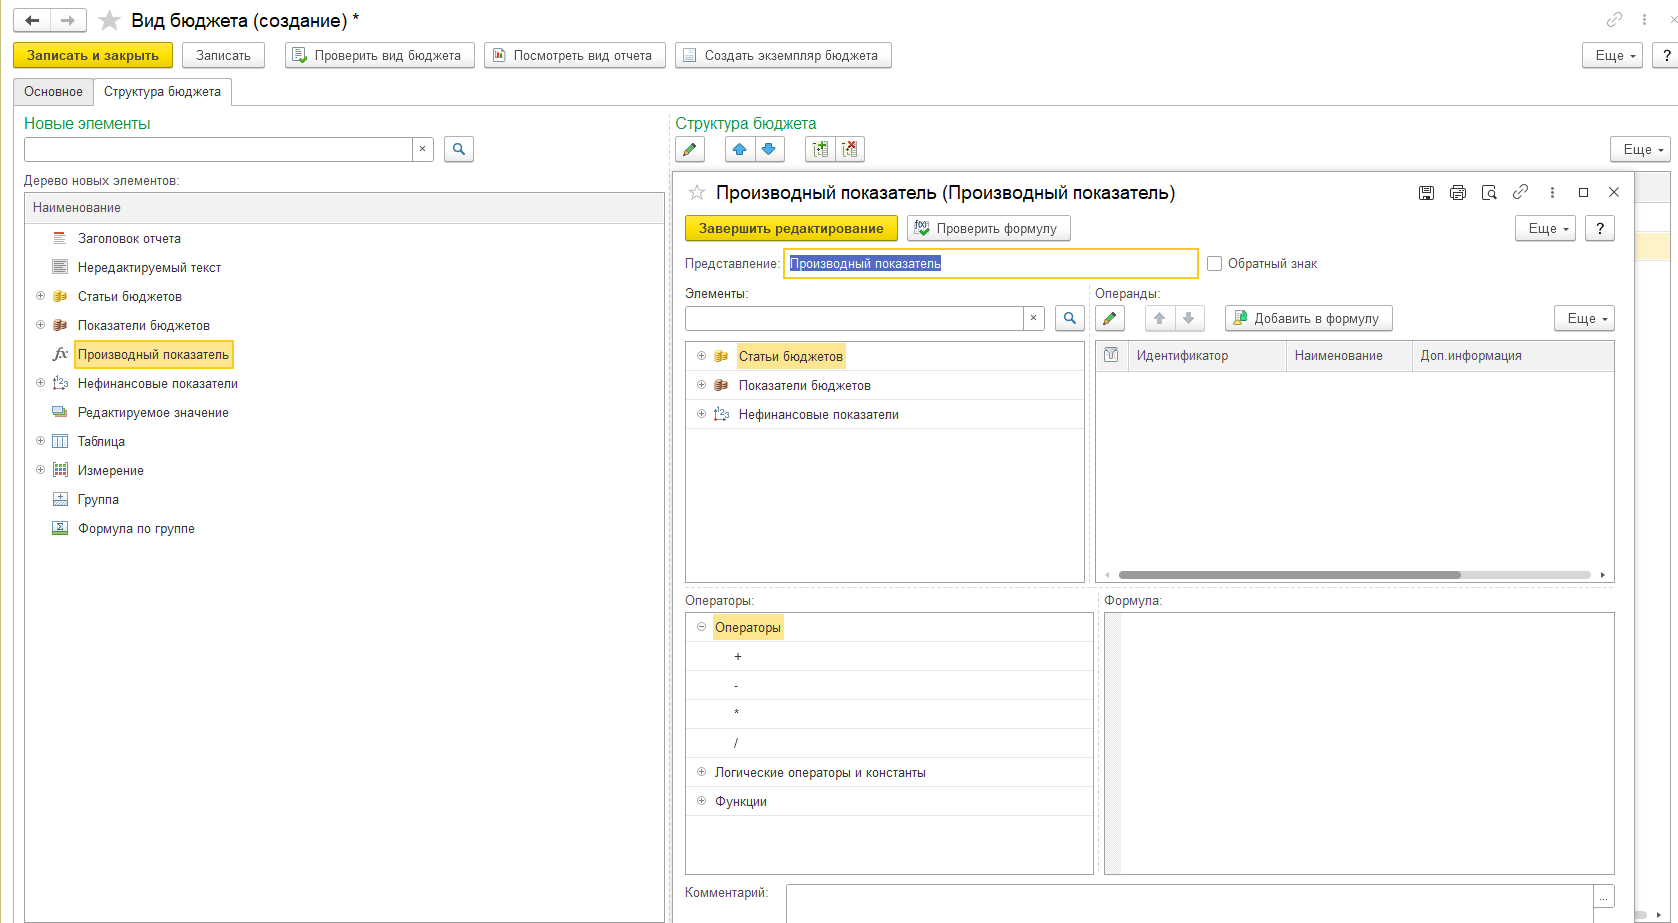Save the dialog with the diskette icon
Image resolution: width=1678 pixels, height=923 pixels.
(x=1426, y=193)
